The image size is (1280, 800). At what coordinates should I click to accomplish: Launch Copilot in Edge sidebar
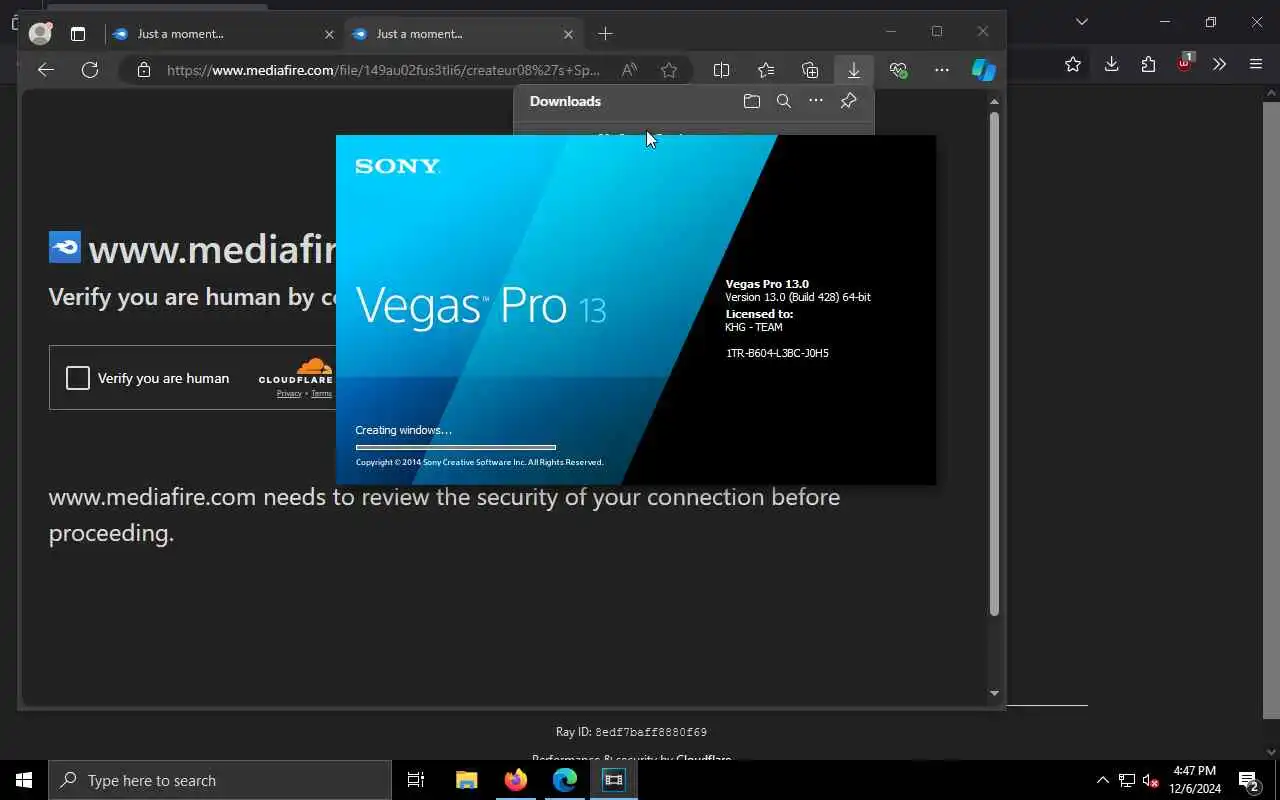[984, 70]
